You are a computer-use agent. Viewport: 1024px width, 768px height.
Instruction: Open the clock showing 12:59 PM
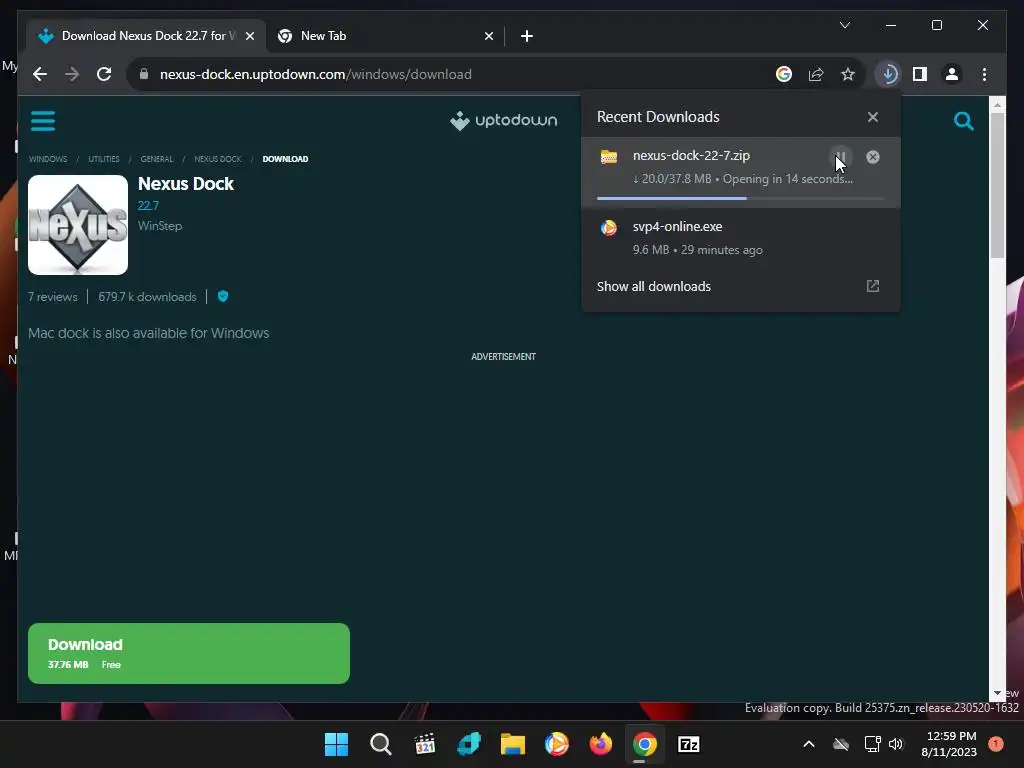(949, 744)
